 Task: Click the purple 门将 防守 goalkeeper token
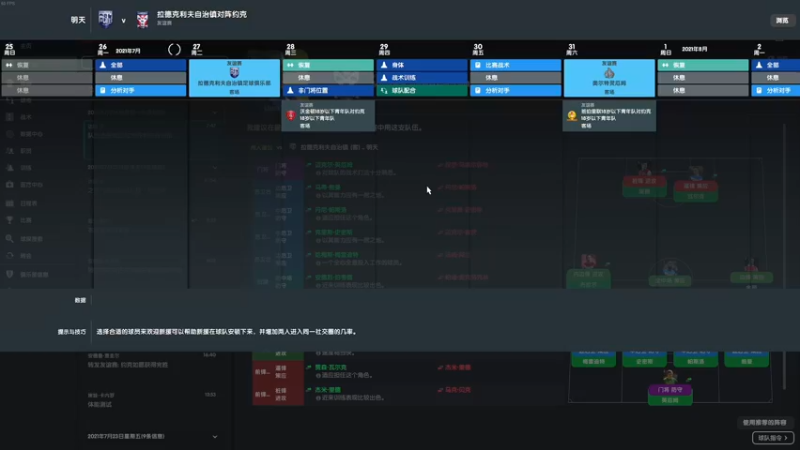[x=670, y=390]
